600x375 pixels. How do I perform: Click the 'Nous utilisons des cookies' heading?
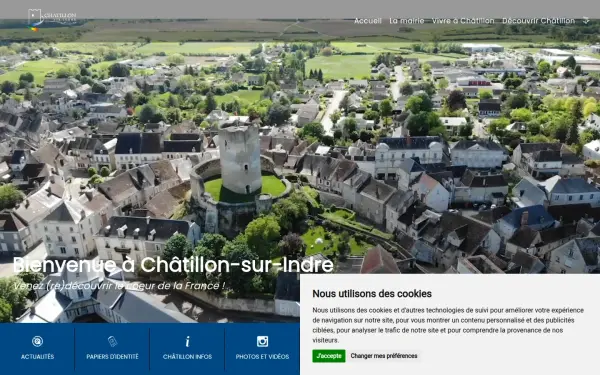click(372, 294)
